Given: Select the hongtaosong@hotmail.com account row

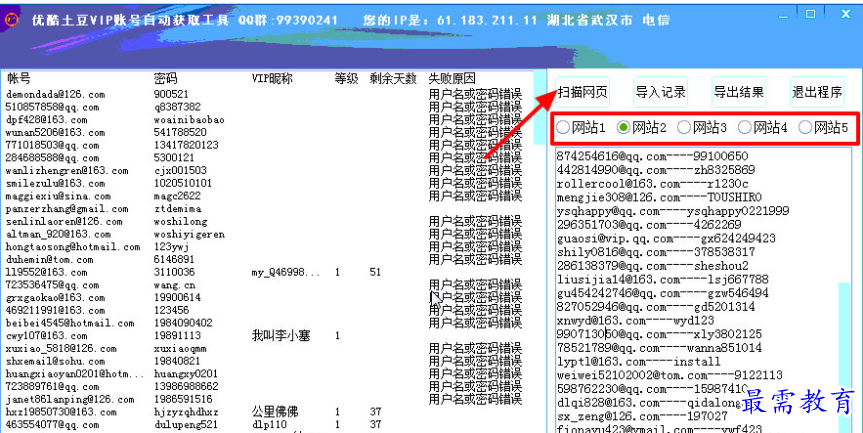Looking at the screenshot, I should click(x=264, y=247).
